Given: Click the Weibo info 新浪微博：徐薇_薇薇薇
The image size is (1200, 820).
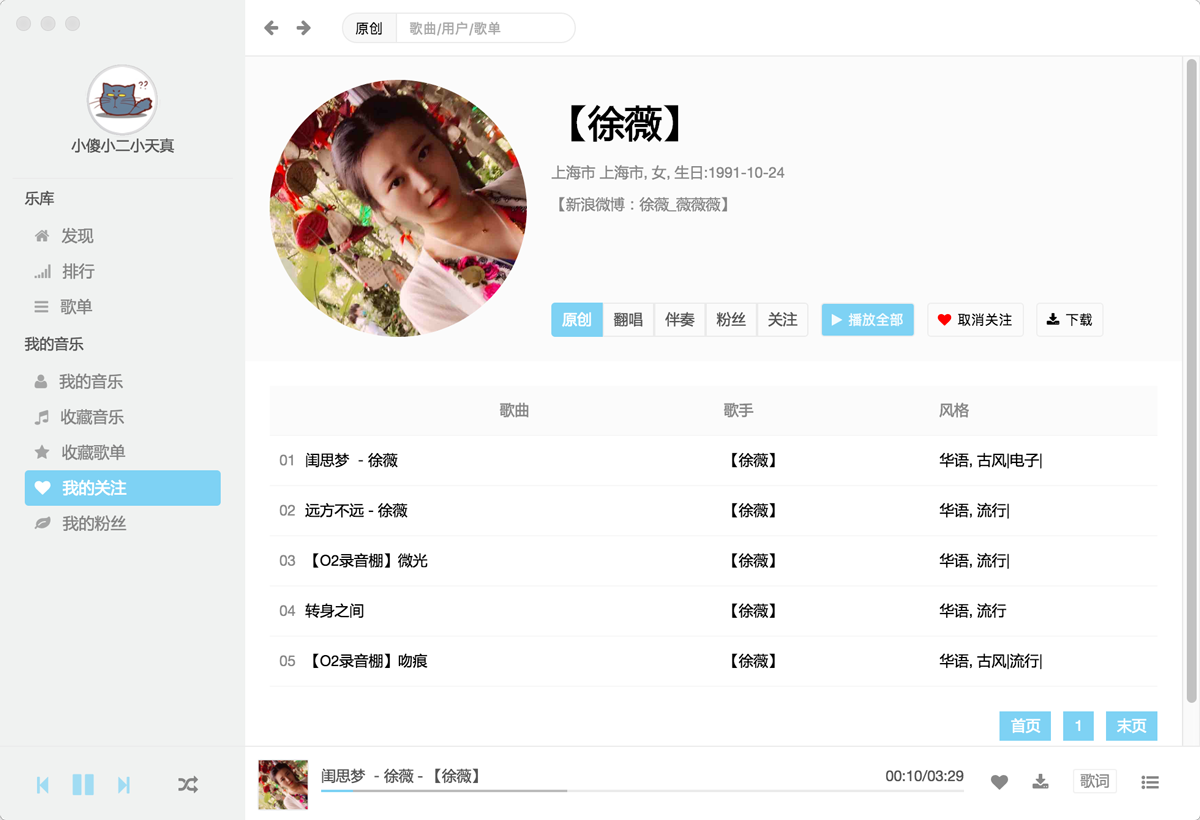Looking at the screenshot, I should [x=642, y=204].
